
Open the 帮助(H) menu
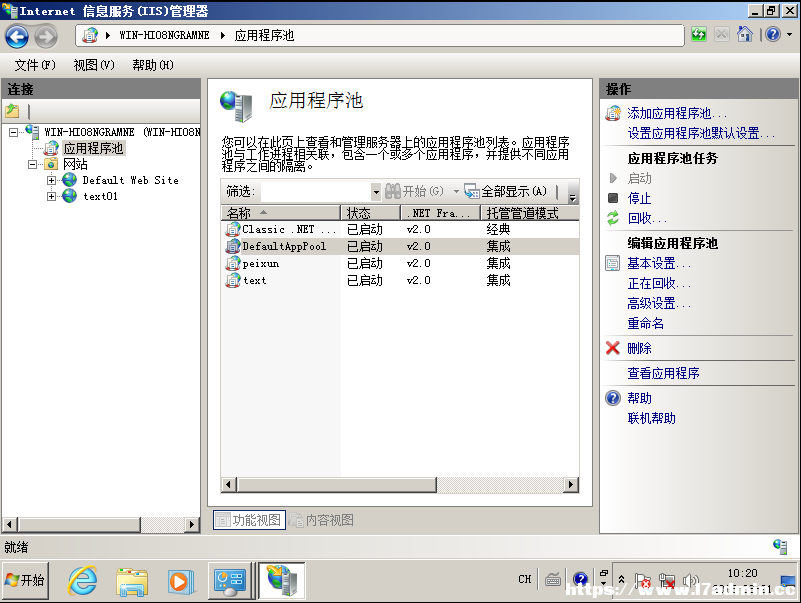153,65
